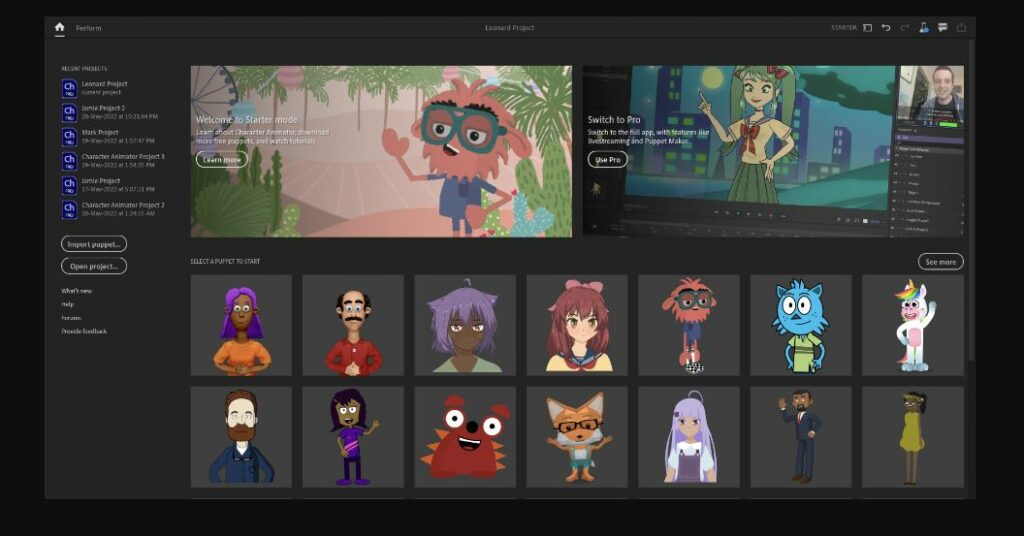
Task: Select the waving man in suit puppet
Action: tap(801, 437)
